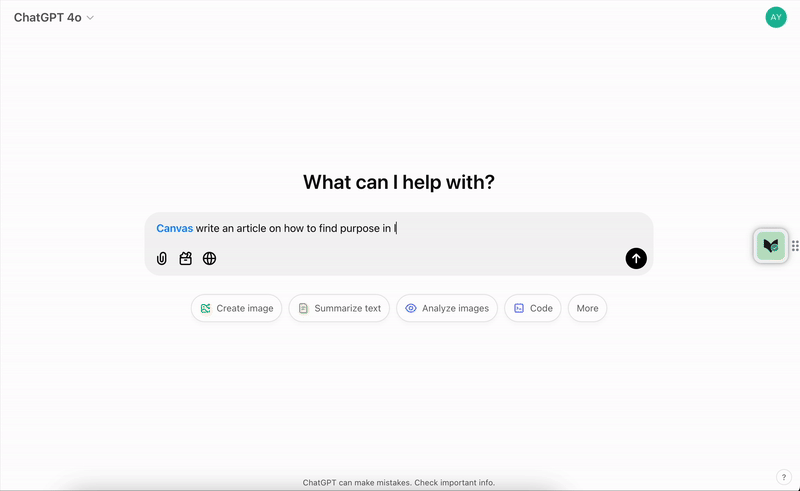
Task: Click the question mark help icon
Action: pyautogui.click(x=784, y=477)
